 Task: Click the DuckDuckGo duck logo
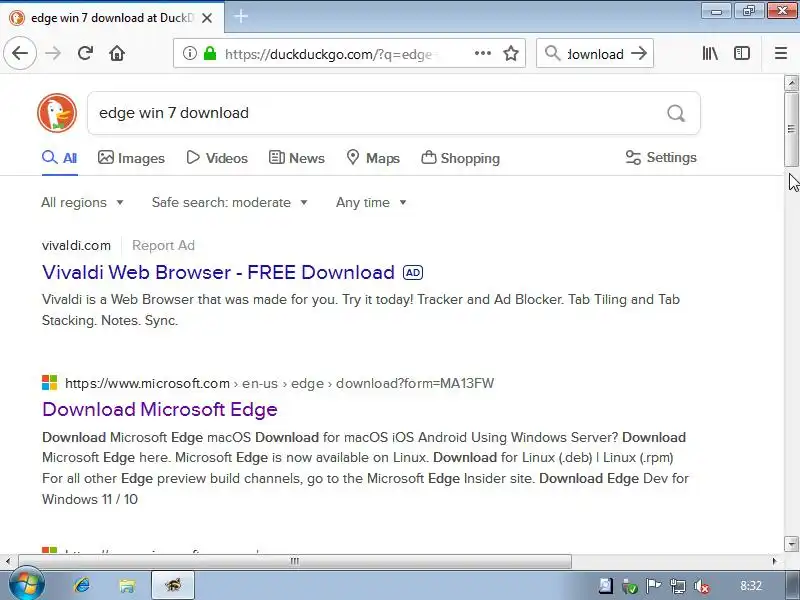coord(57,113)
